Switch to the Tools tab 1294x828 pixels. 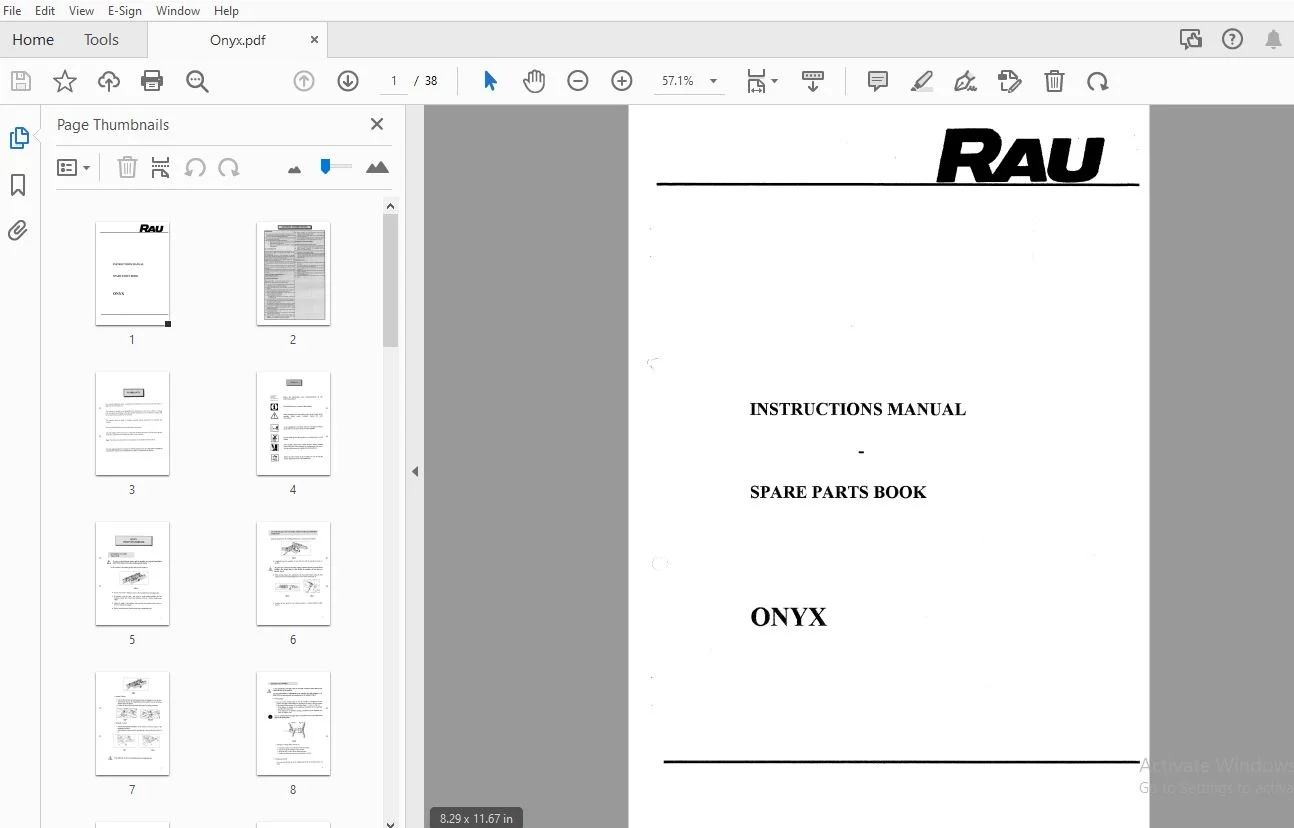pyautogui.click(x=101, y=40)
